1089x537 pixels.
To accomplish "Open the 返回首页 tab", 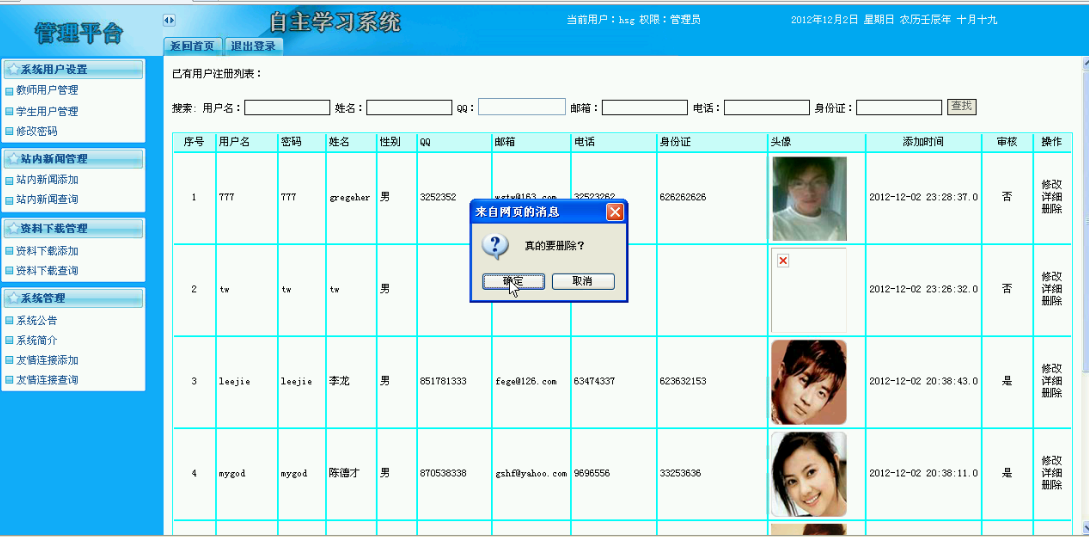I will click(x=192, y=47).
